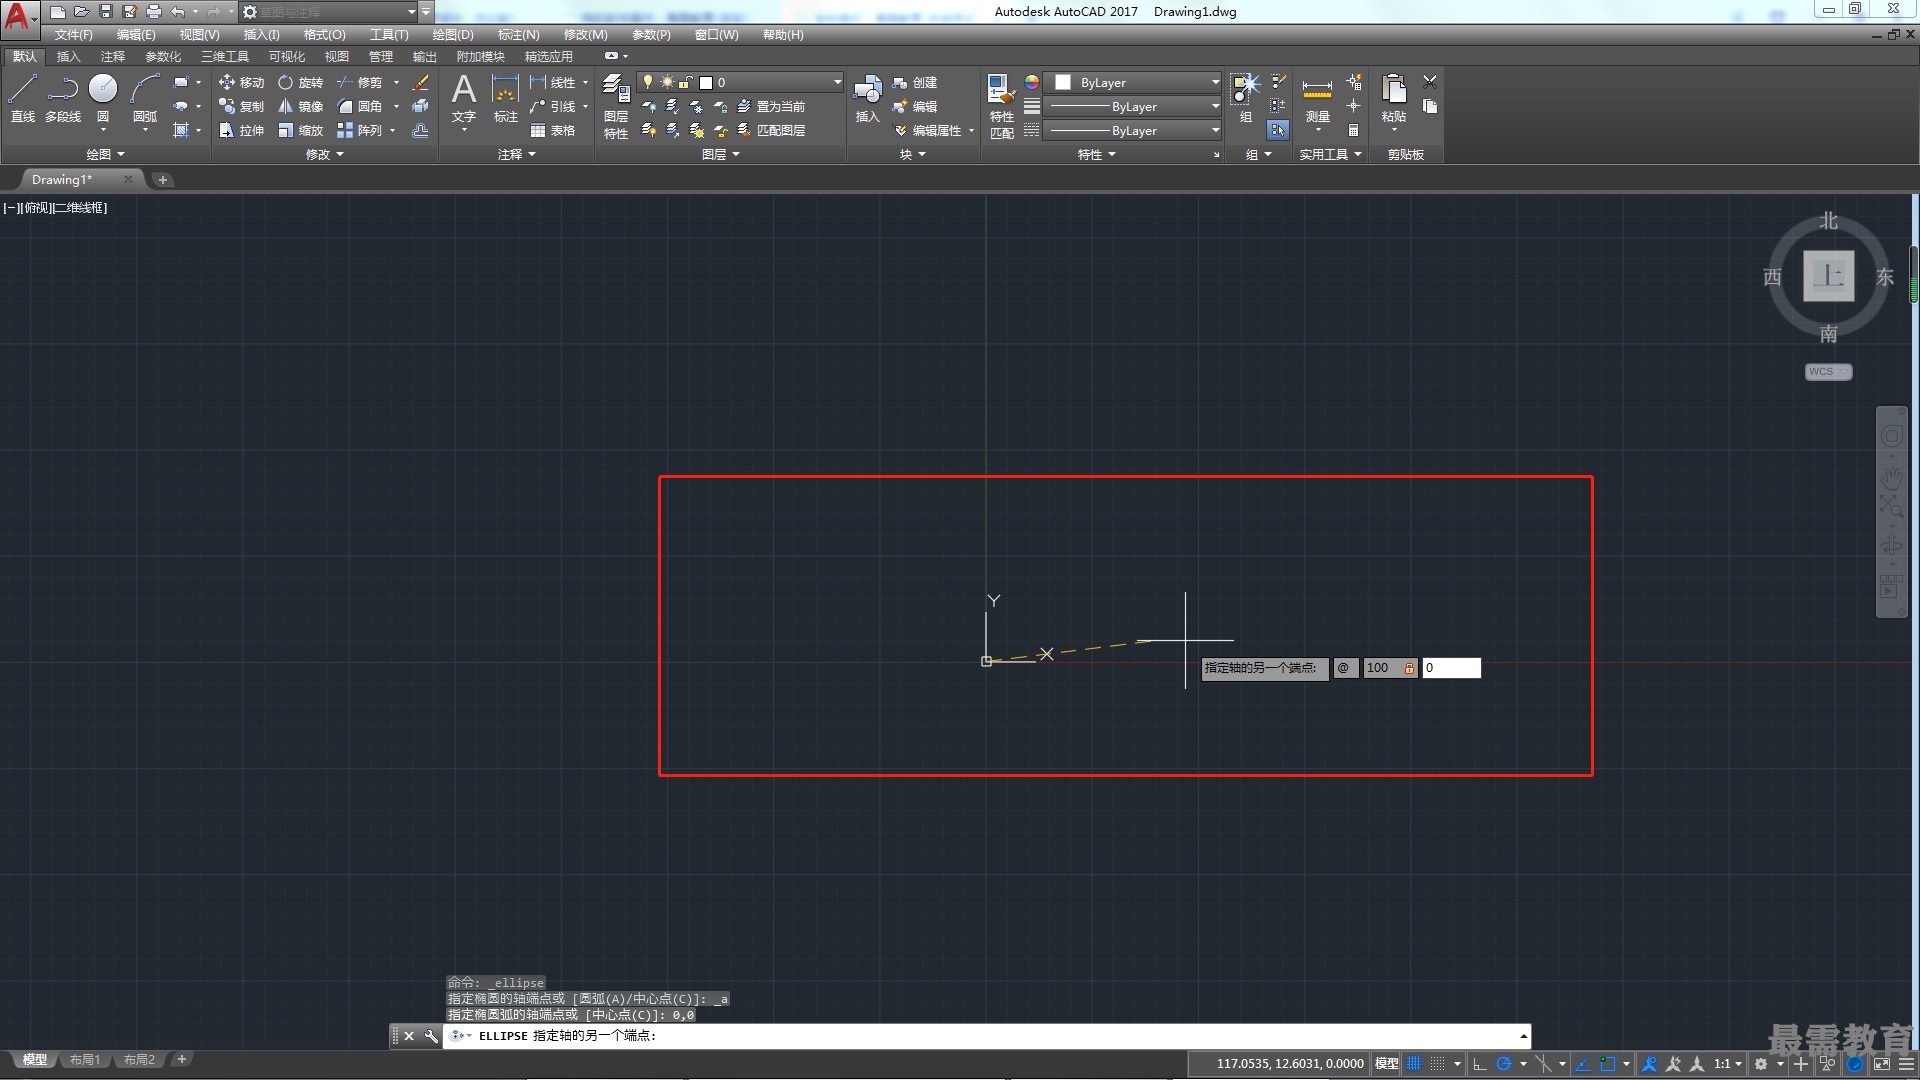Expand the 注释 (Annotation) panel
This screenshot has width=1920, height=1080.
click(516, 155)
